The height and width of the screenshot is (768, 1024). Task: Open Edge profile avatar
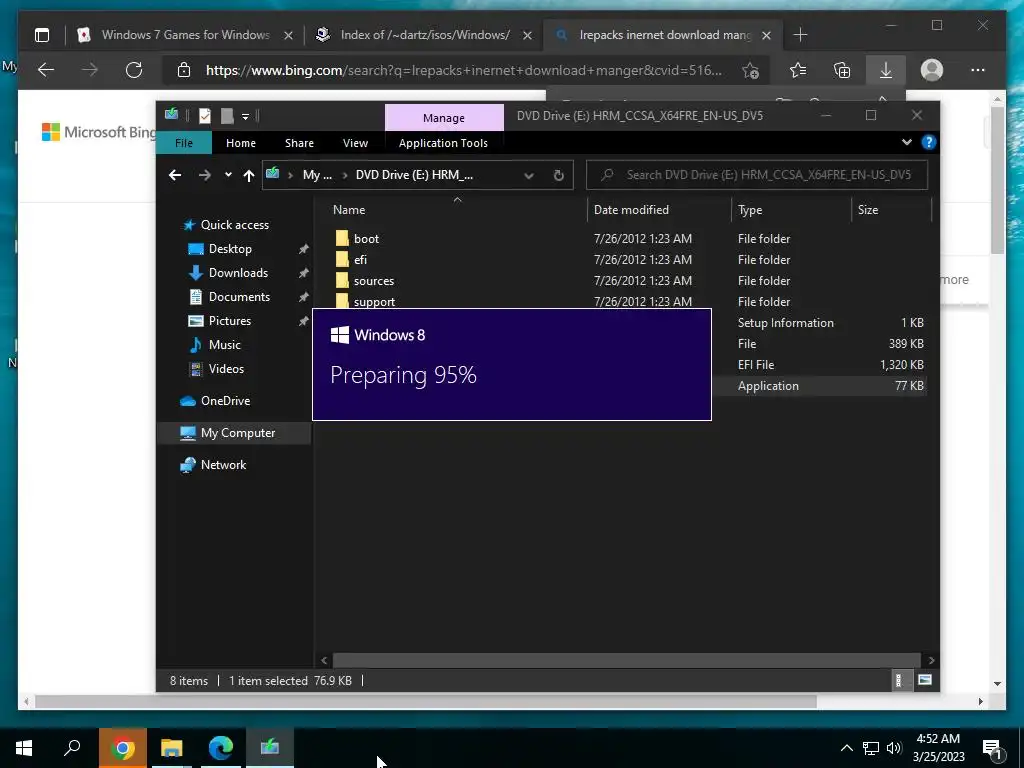coord(931,70)
